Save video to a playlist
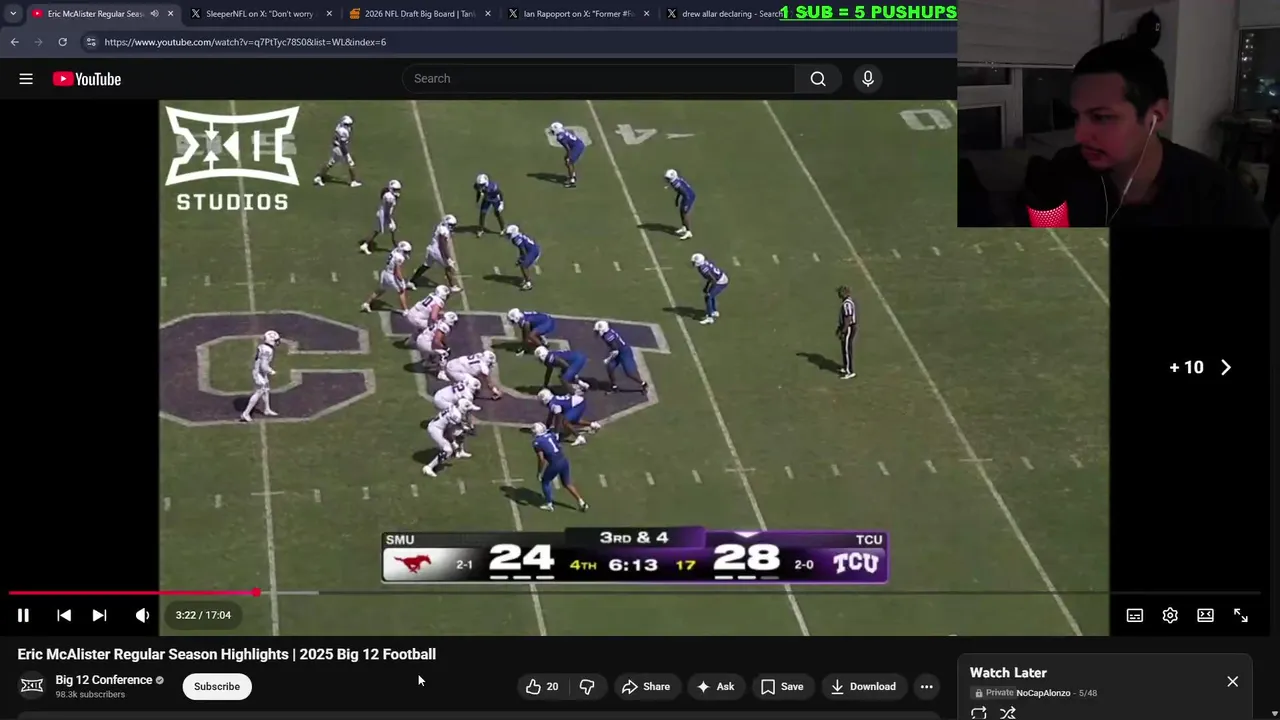Viewport: 1280px width, 720px height. (x=782, y=686)
